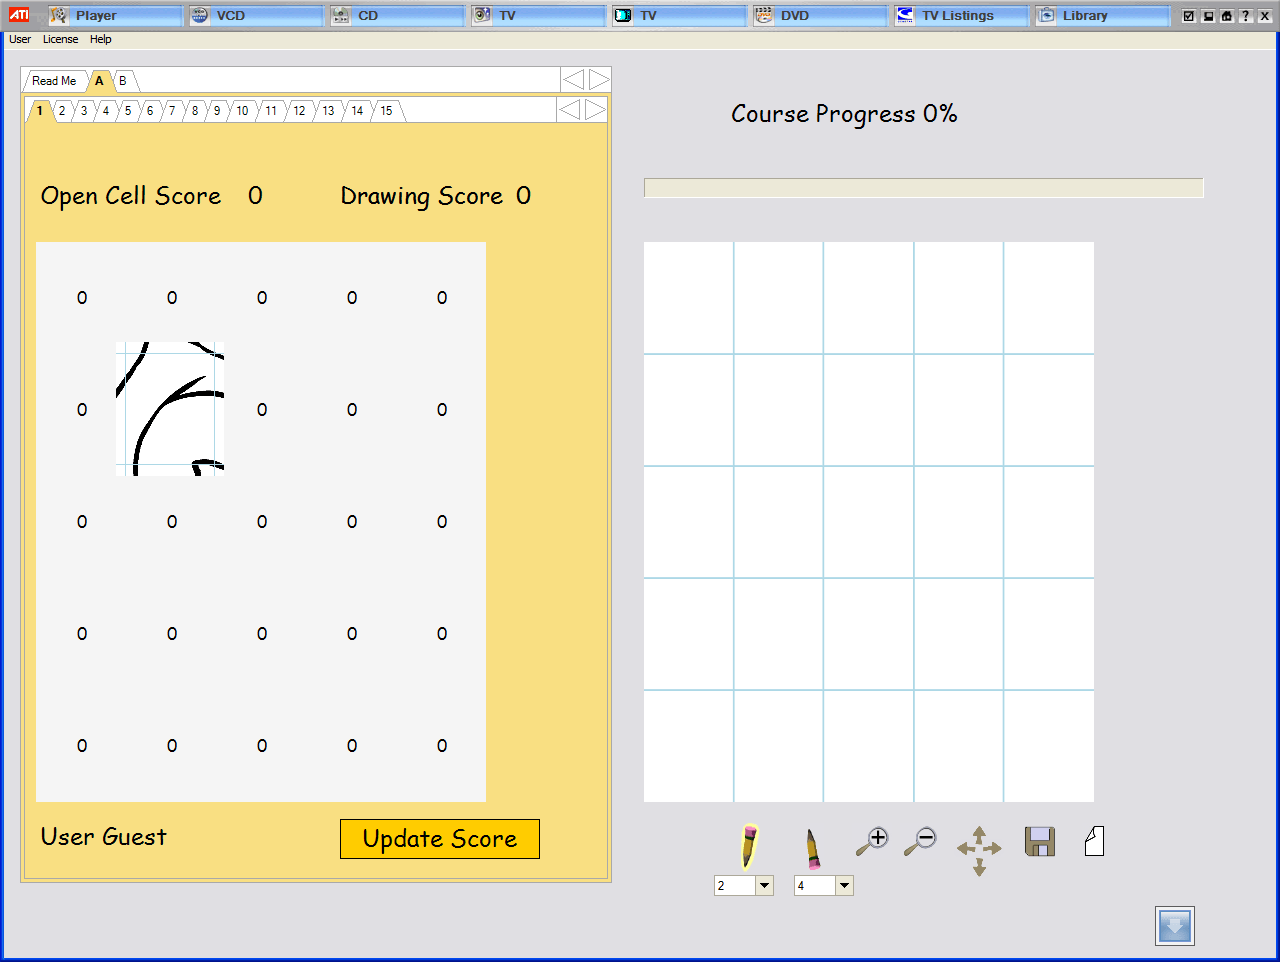Select the pencil drawing tool
The image size is (1280, 962).
point(748,846)
